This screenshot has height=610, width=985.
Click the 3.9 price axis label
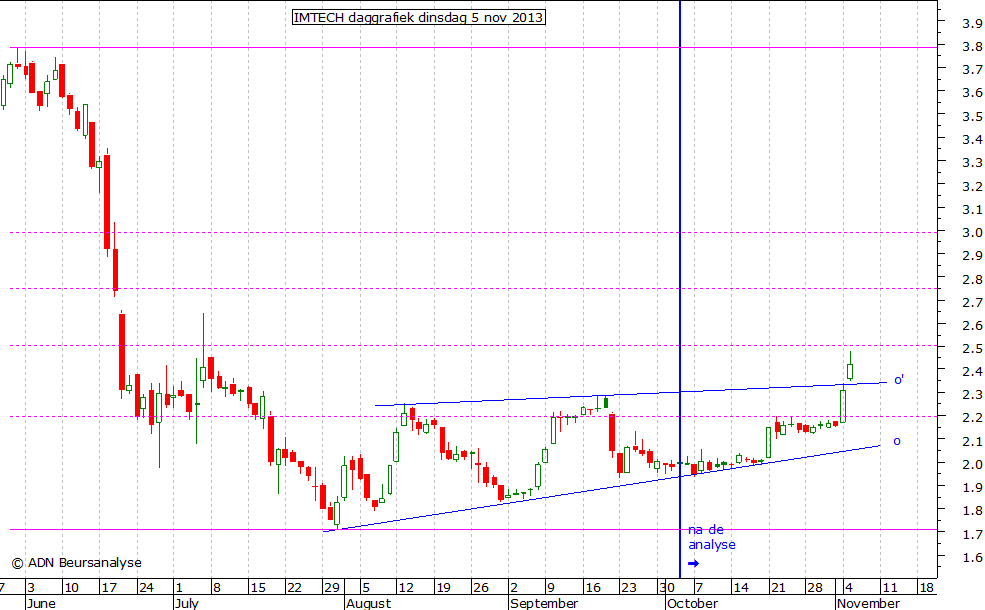(x=972, y=24)
